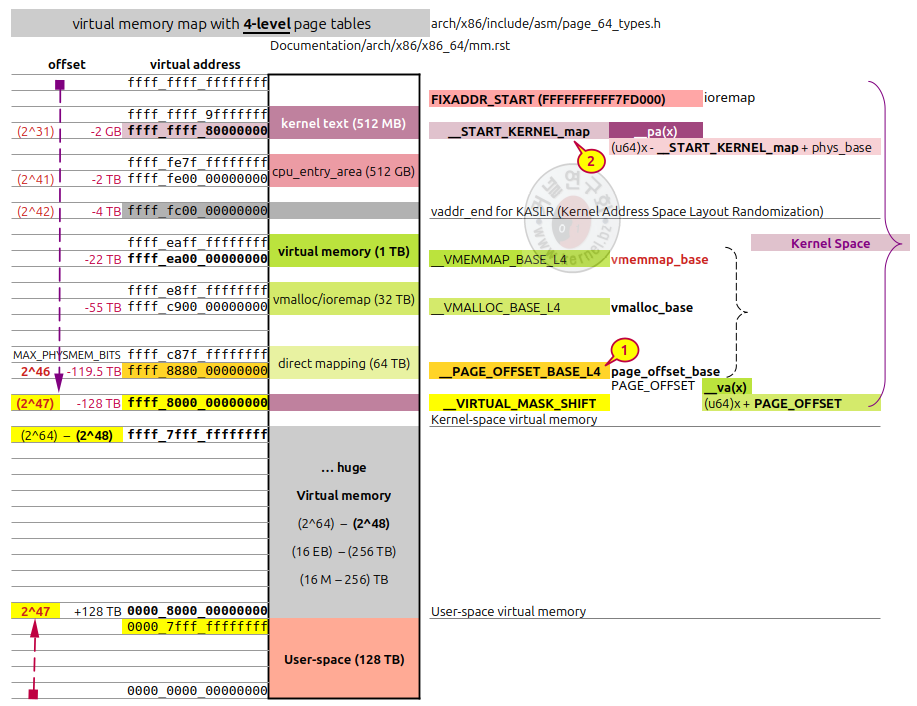Select address 0000_8000_00000000

pyautogui.click(x=198, y=611)
